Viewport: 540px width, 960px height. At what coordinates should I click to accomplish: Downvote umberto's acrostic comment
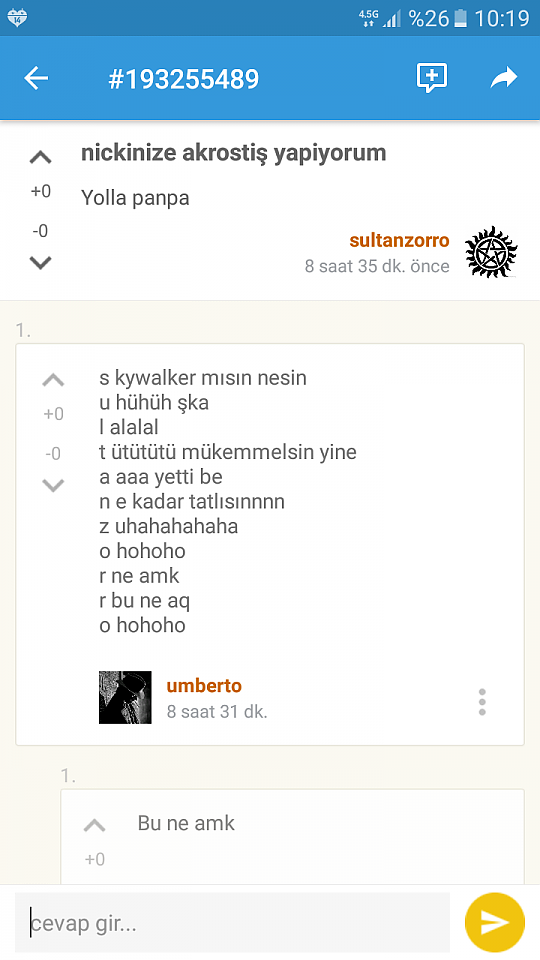pos(53,486)
